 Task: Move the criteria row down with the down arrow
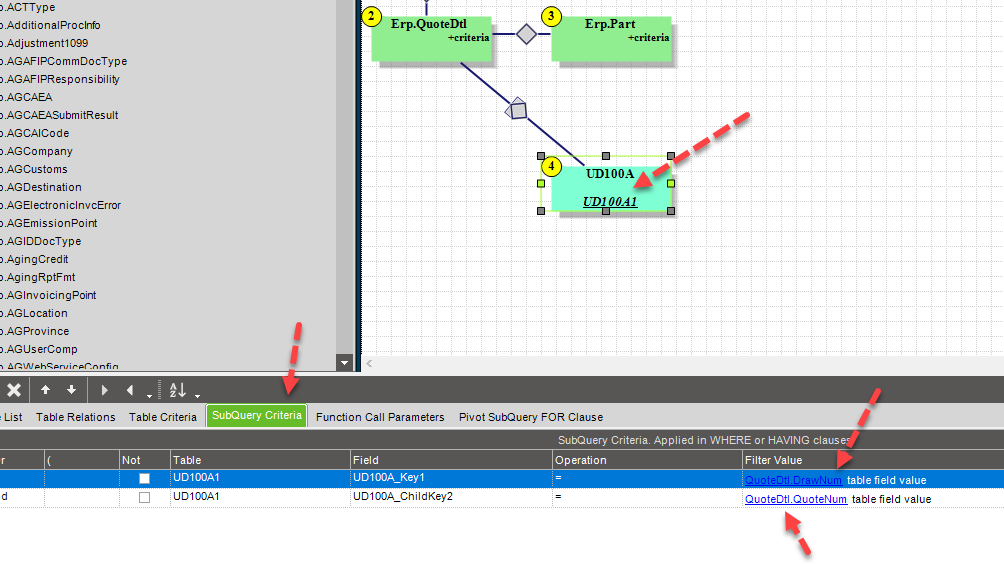(71, 389)
